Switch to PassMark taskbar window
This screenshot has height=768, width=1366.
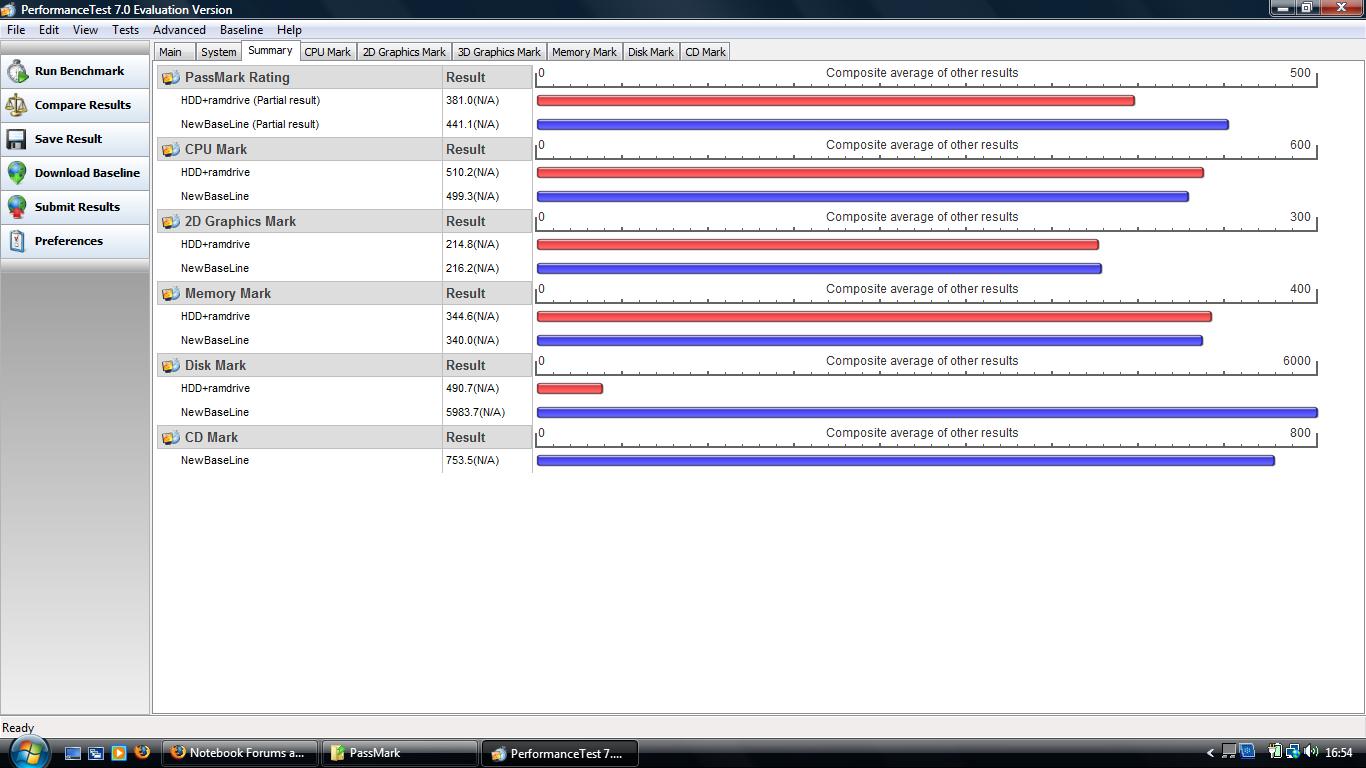pyautogui.click(x=400, y=753)
